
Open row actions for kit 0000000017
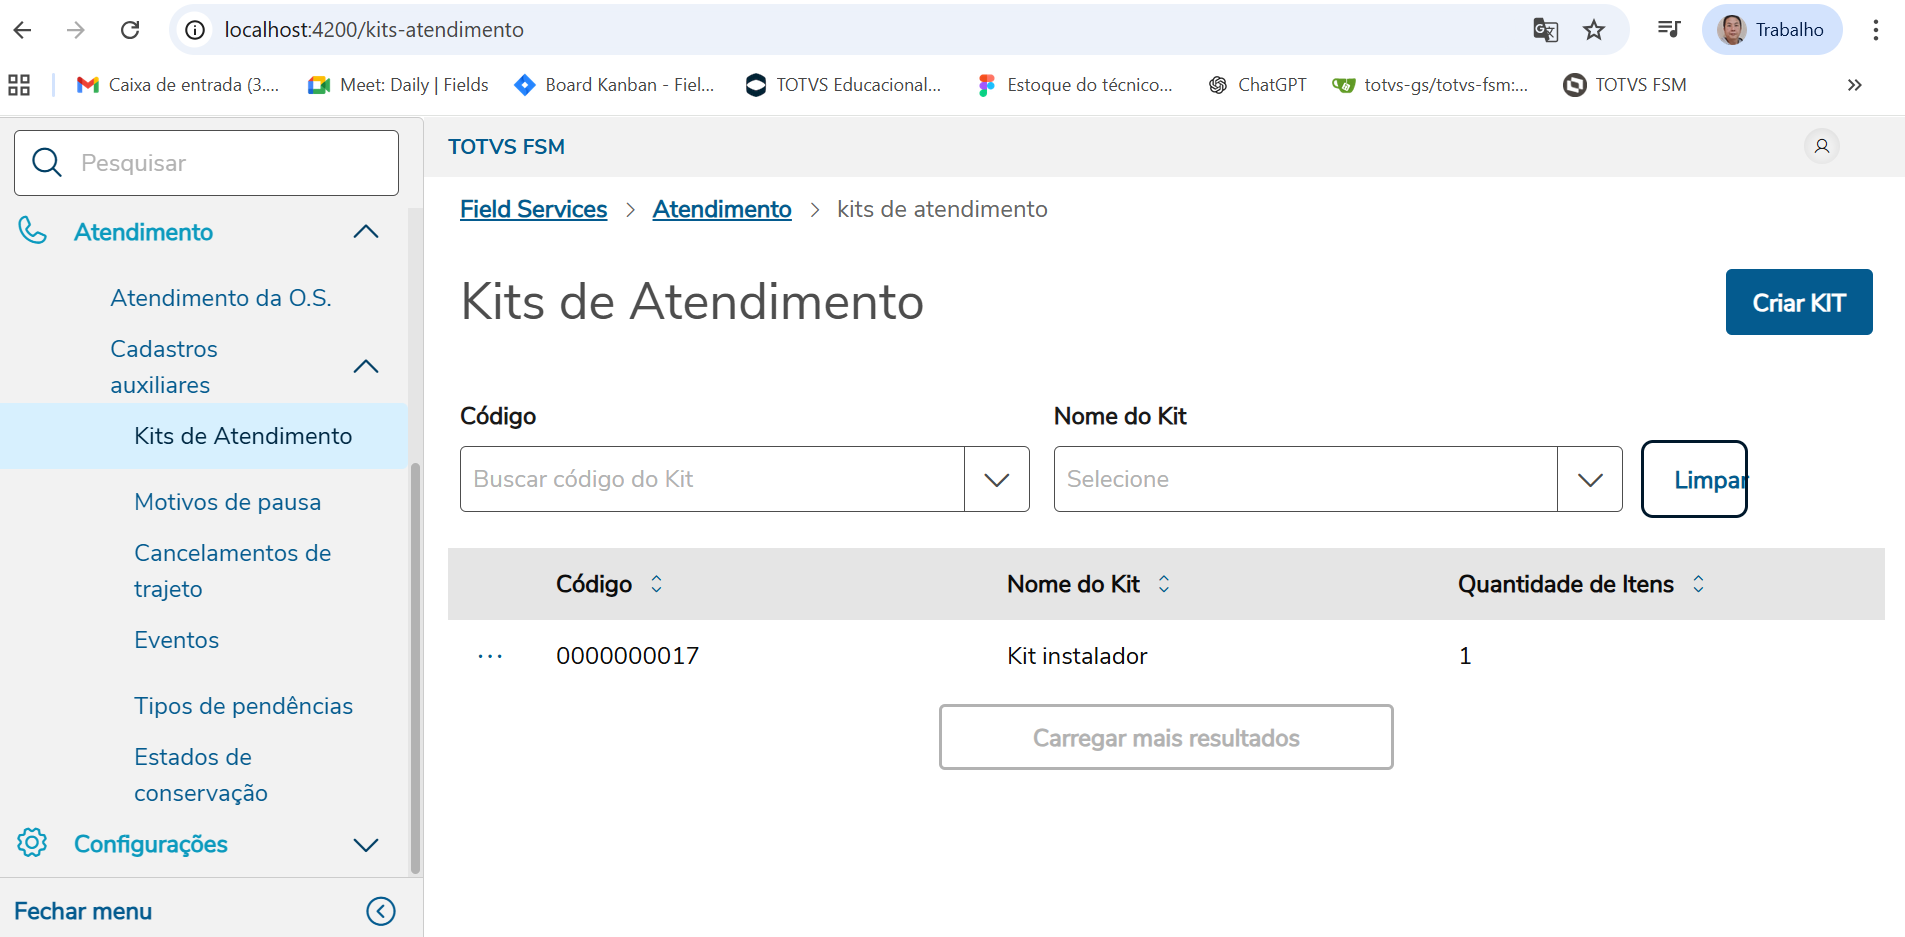490,656
